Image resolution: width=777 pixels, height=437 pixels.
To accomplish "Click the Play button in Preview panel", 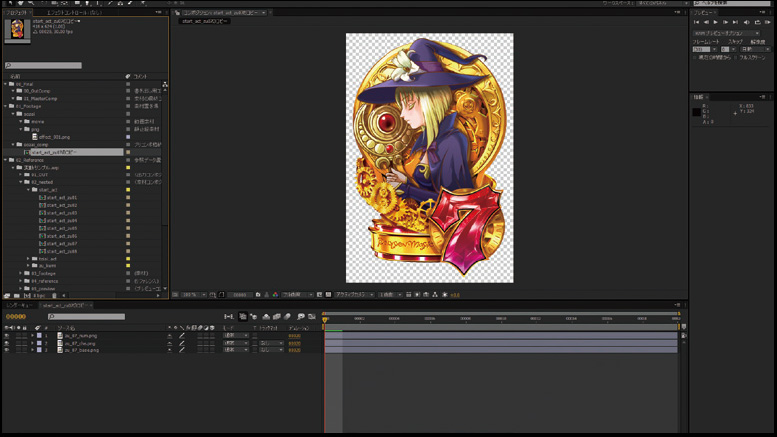I will pos(716,22).
